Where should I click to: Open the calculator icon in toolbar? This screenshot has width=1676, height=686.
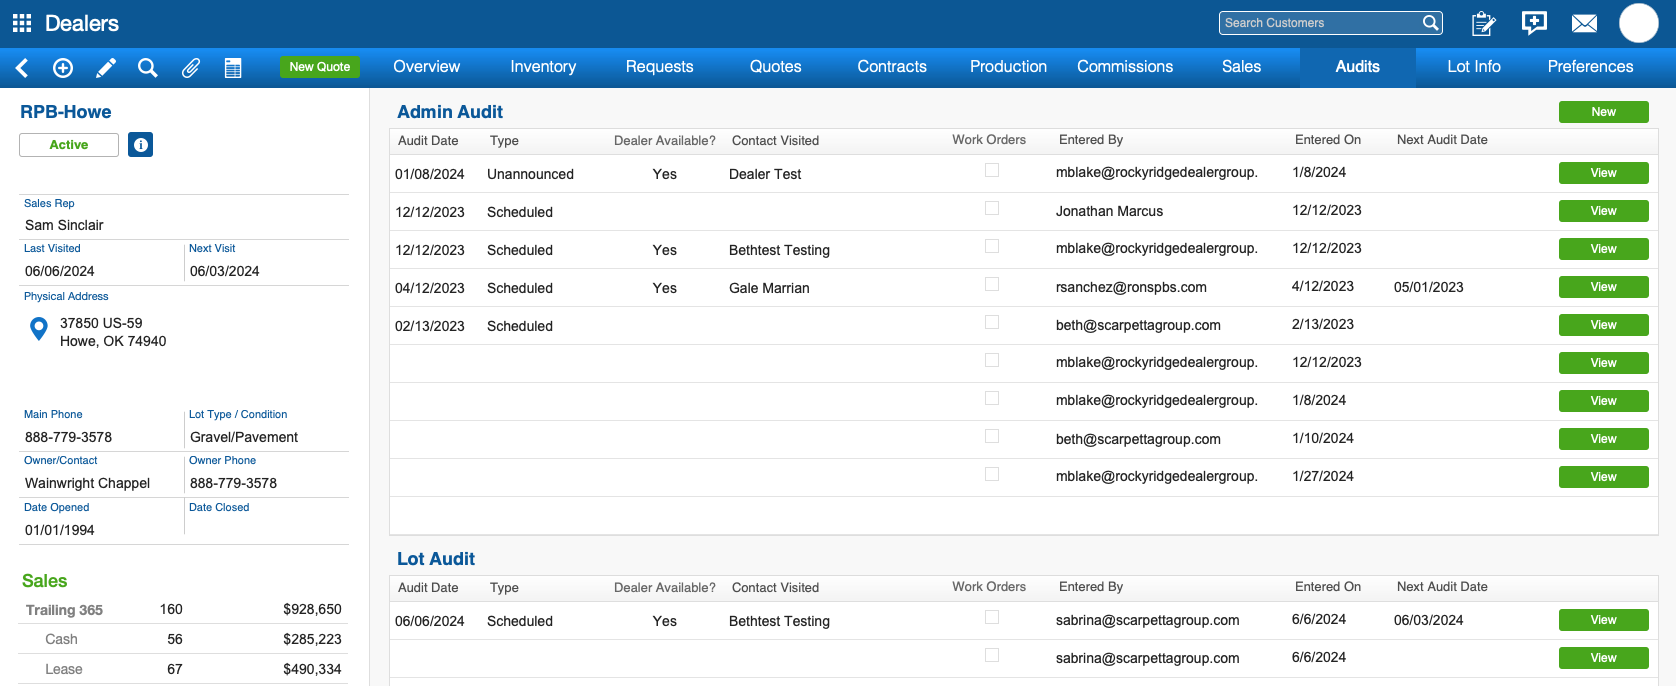click(x=233, y=68)
